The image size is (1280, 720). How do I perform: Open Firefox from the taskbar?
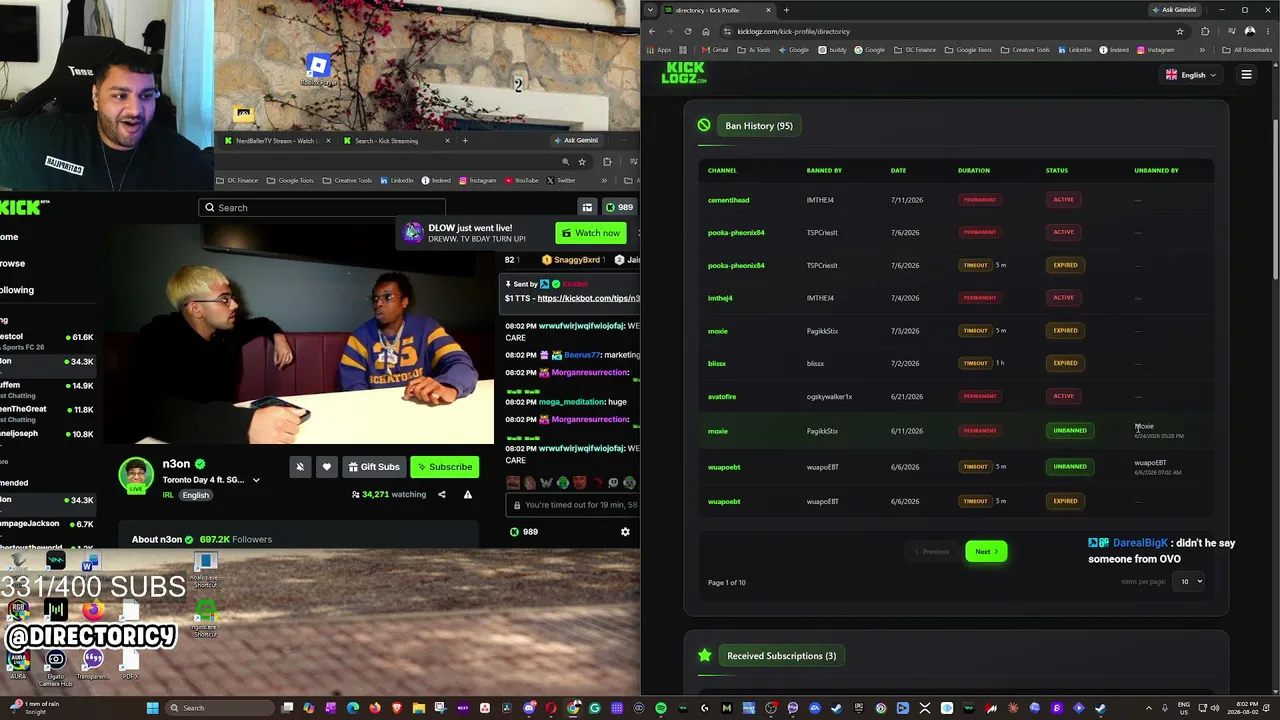pos(375,708)
